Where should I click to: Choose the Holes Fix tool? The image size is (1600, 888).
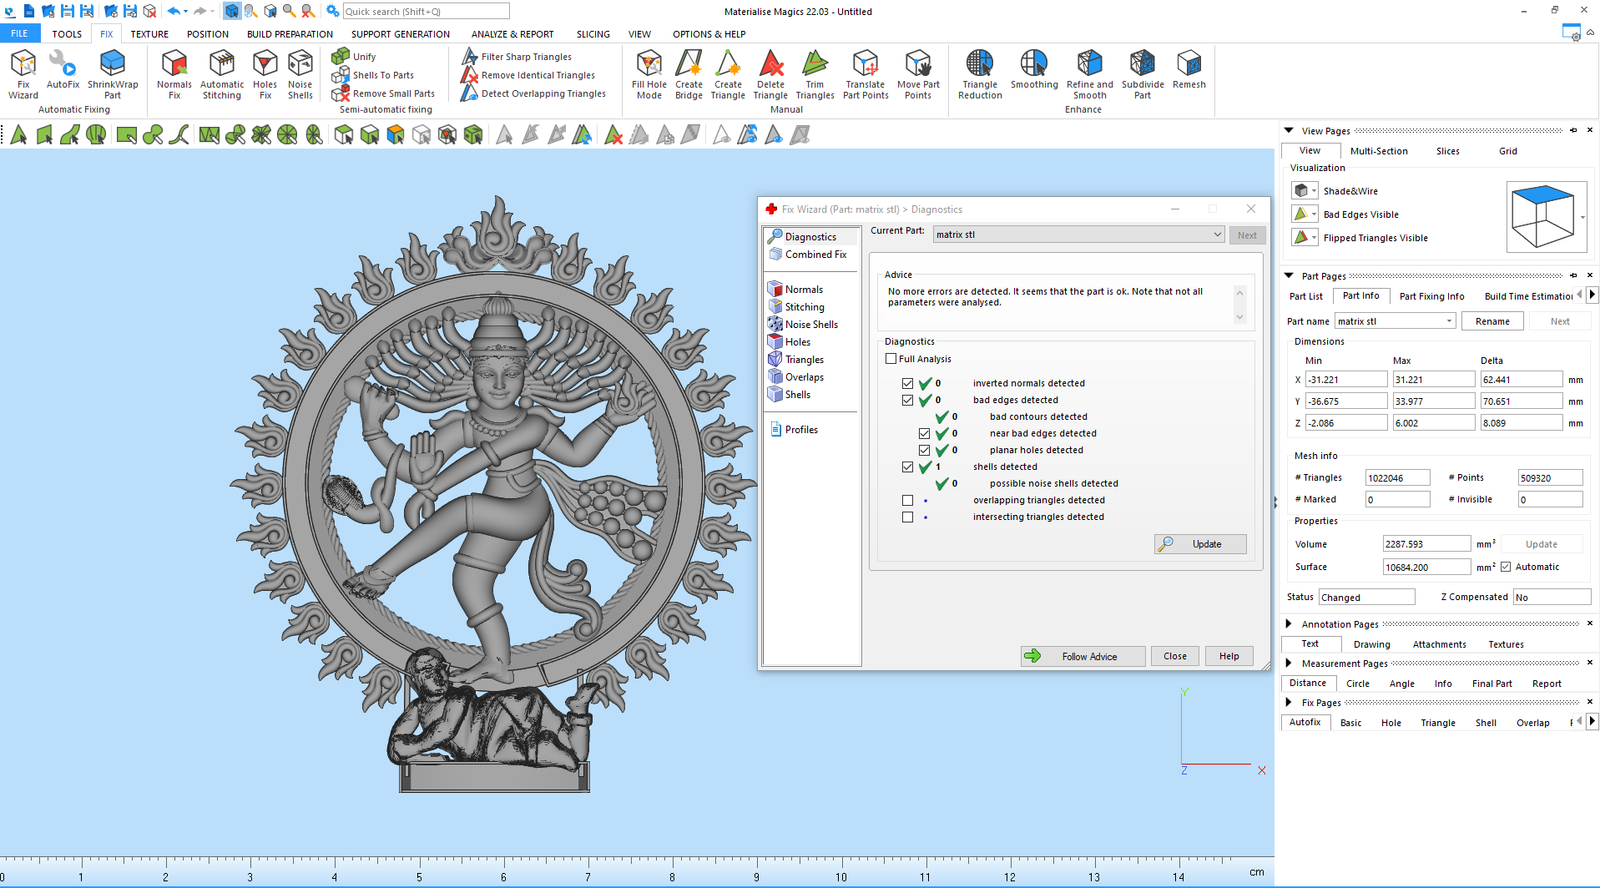click(x=265, y=74)
